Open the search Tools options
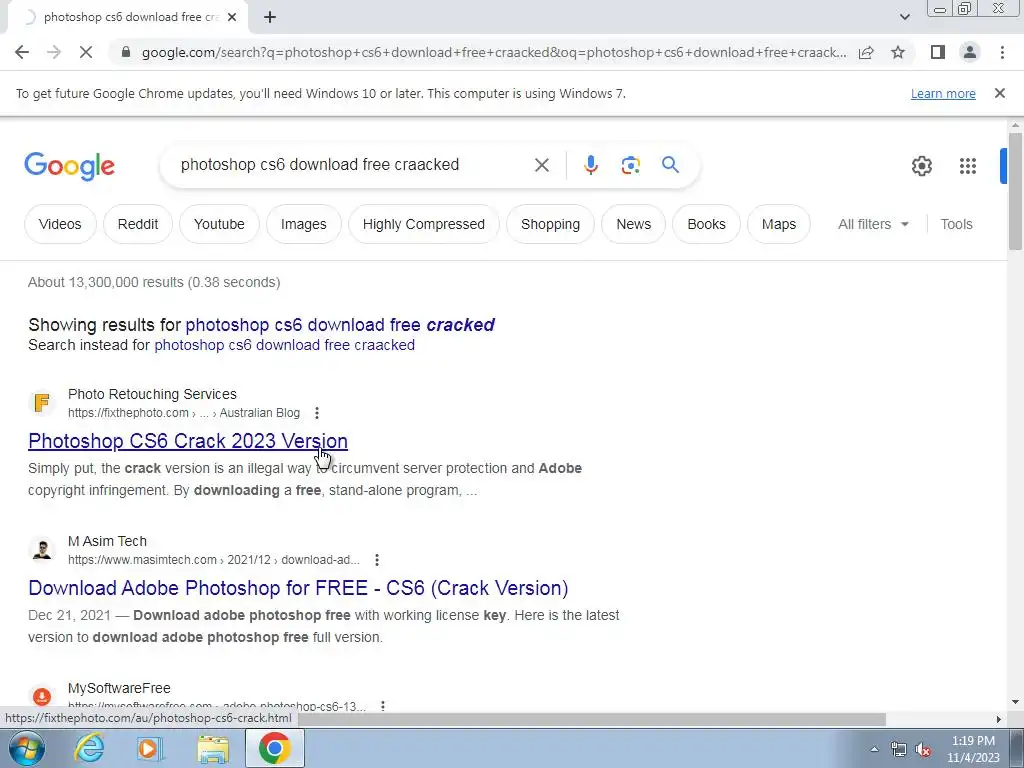The height and width of the screenshot is (768, 1024). [x=956, y=224]
